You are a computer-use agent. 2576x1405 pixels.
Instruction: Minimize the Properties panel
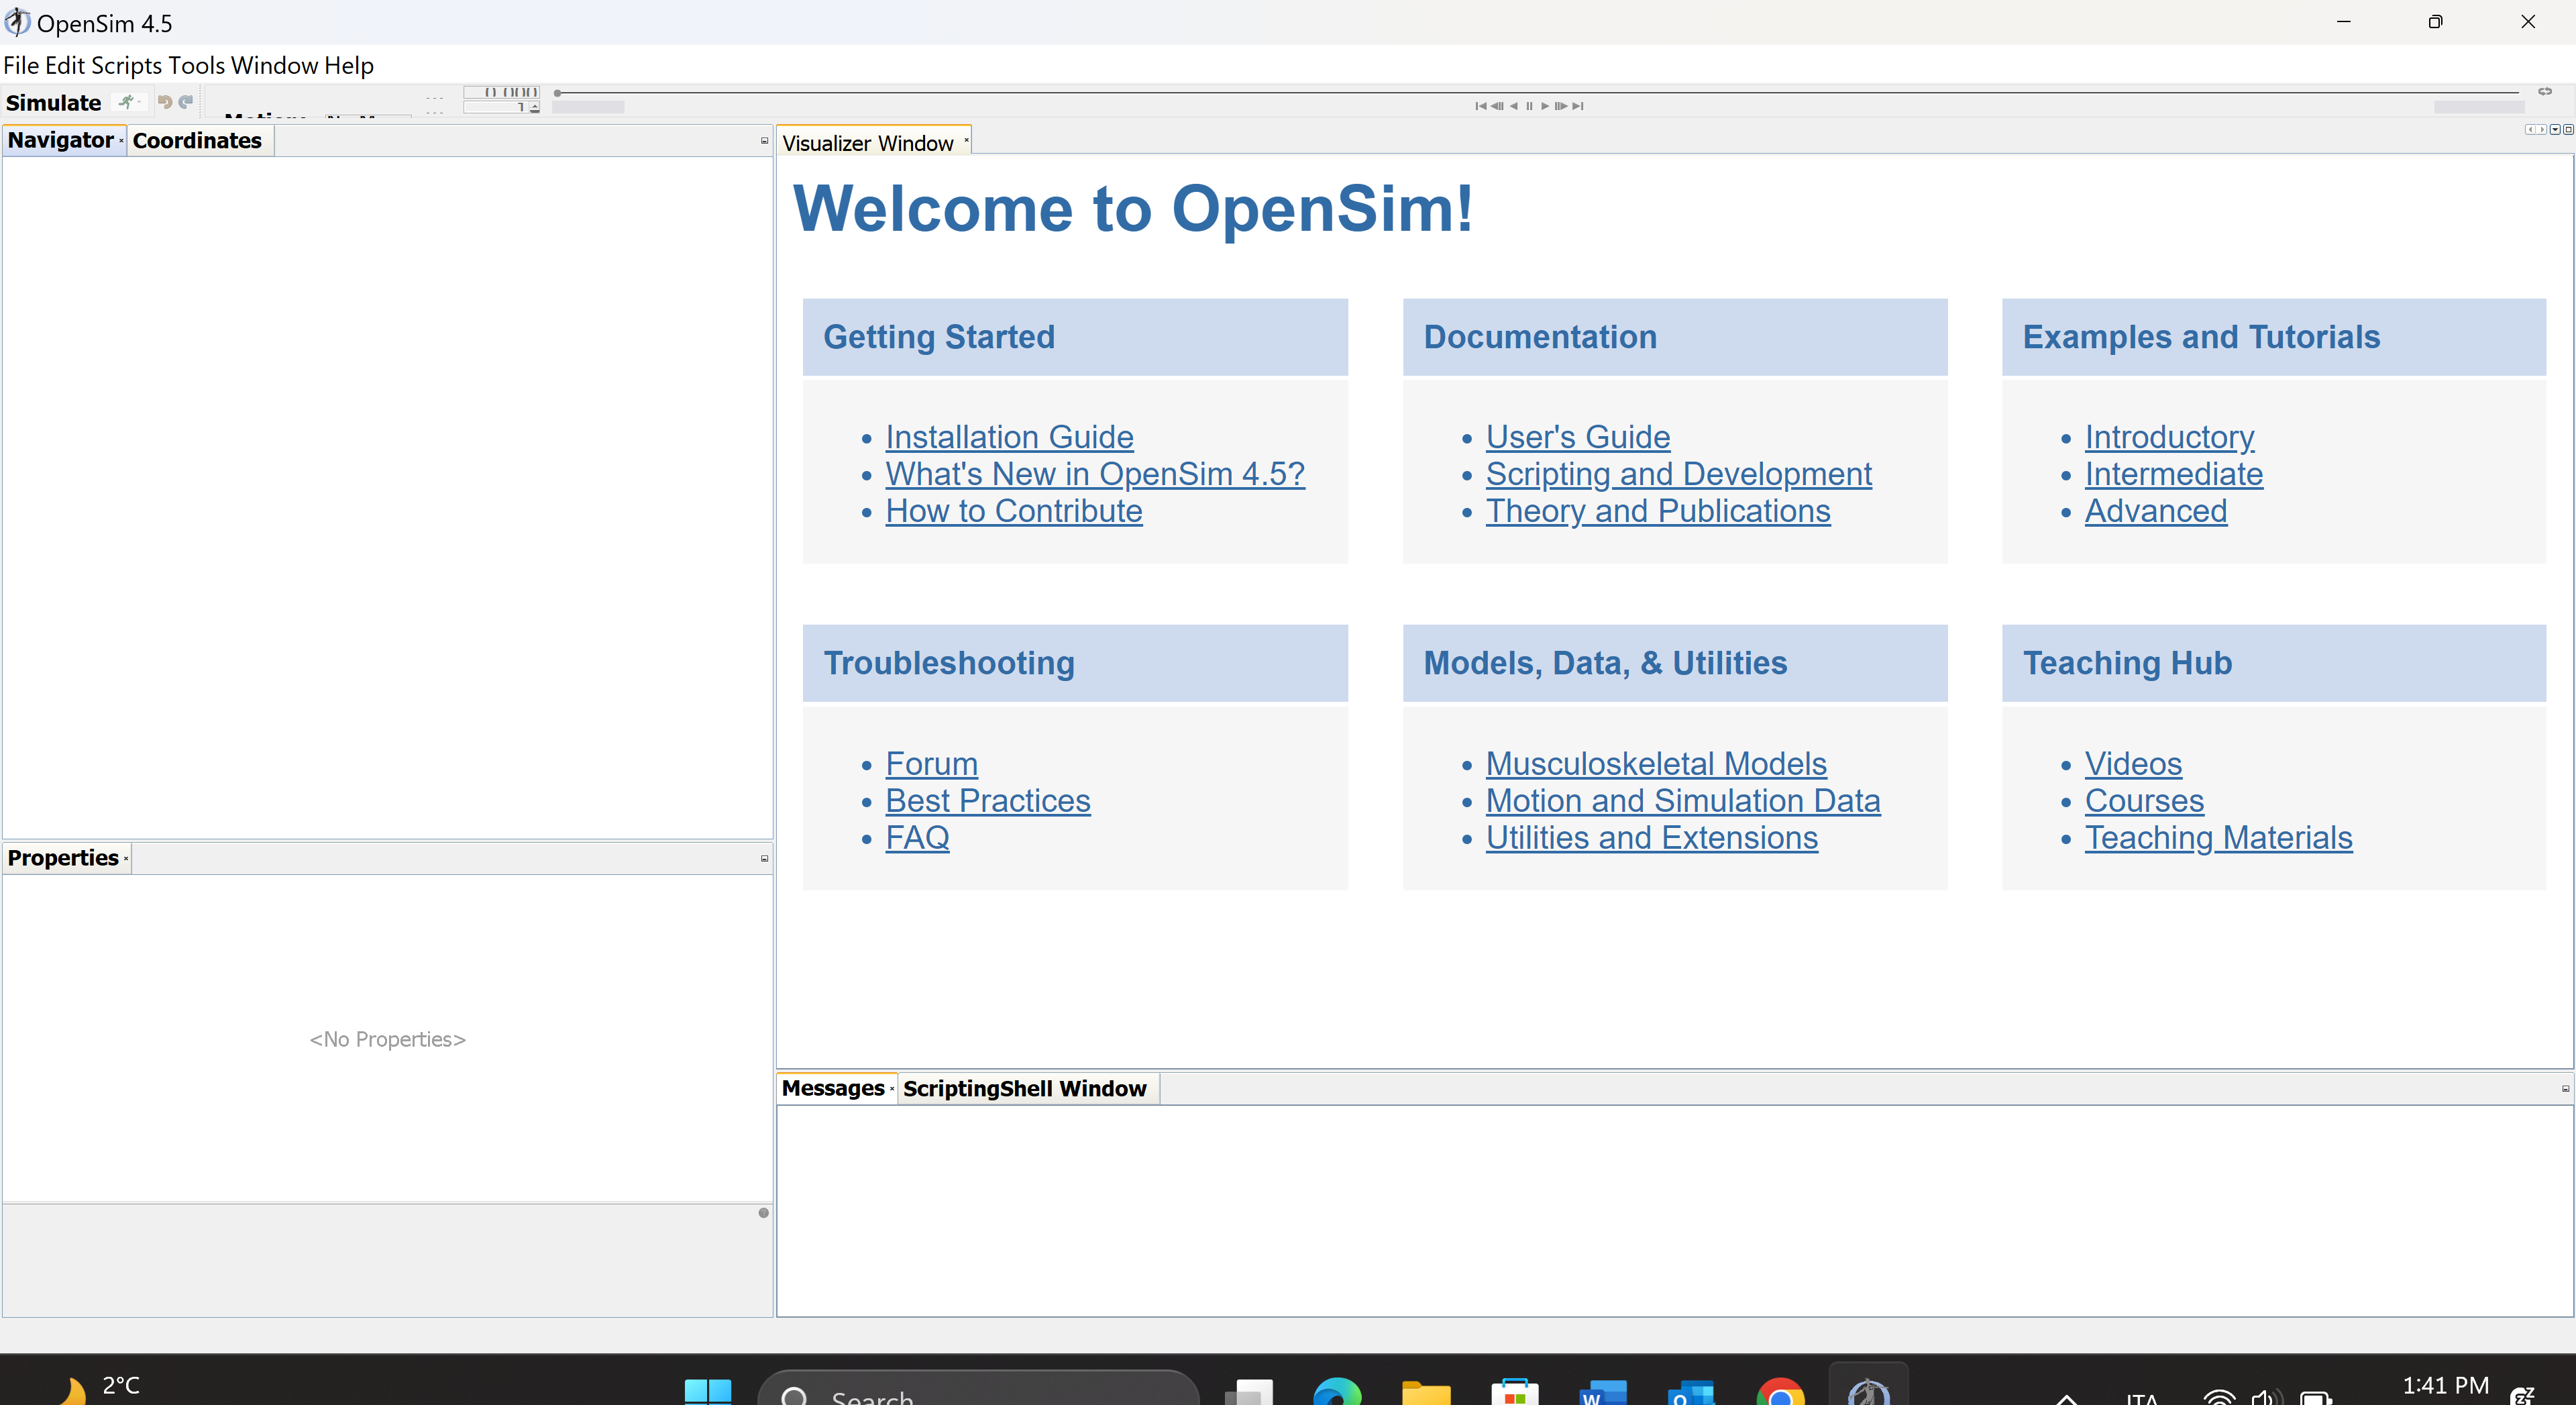point(765,859)
